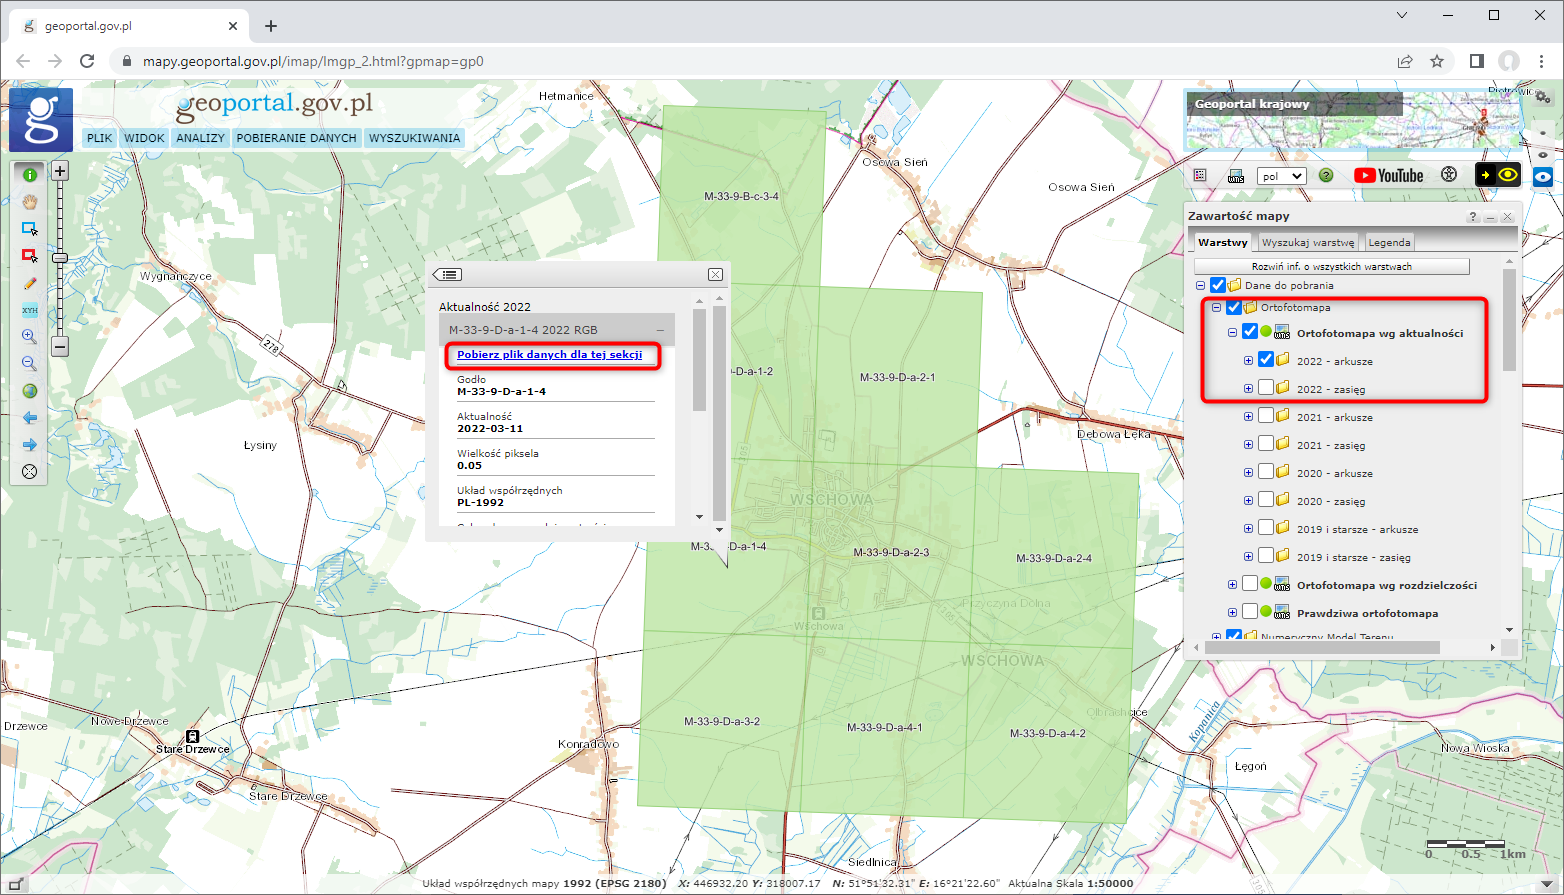Open the pol language dropdown
The image size is (1564, 895).
coord(1281,176)
